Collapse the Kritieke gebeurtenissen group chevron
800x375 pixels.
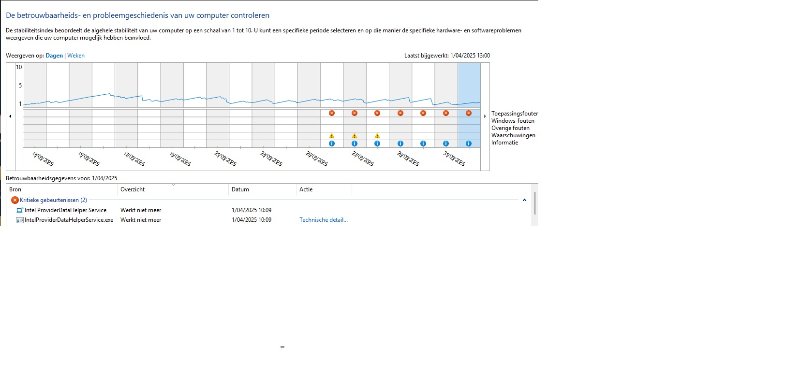pos(524,201)
